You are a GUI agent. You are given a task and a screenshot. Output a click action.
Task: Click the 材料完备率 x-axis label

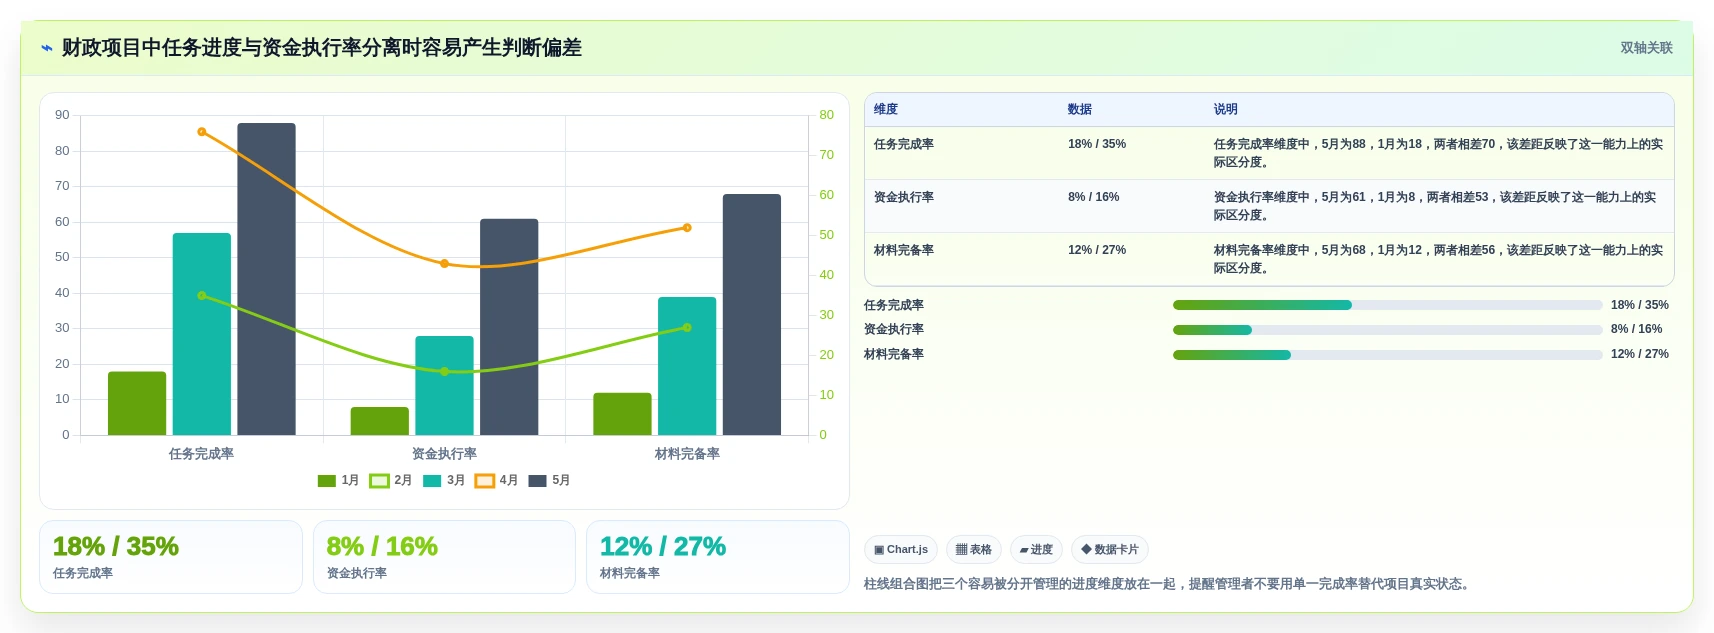687,454
